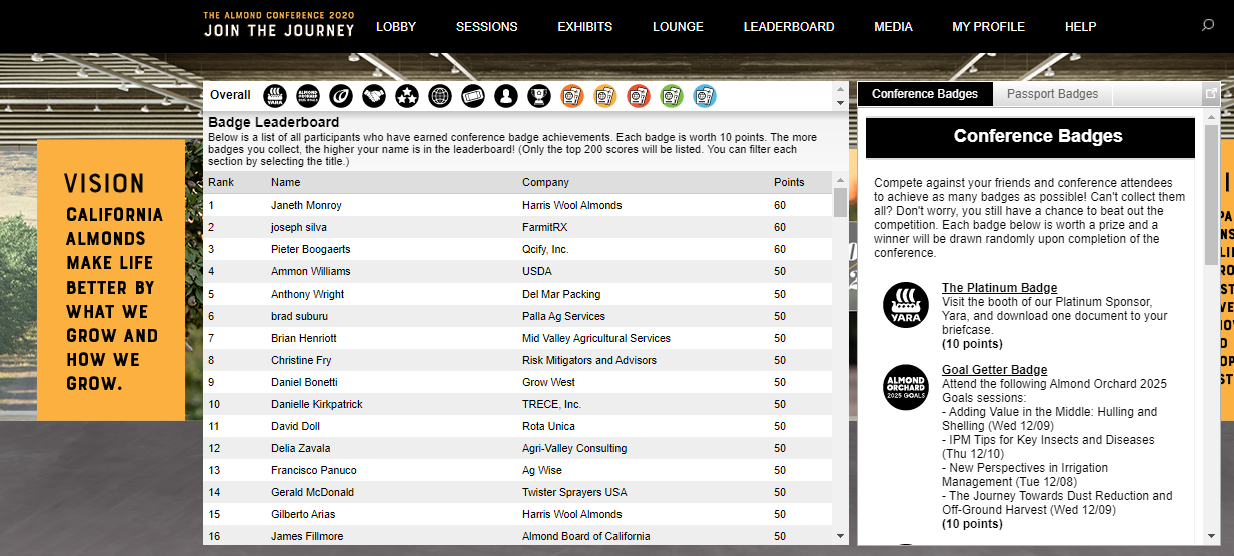
Task: Open the search magnifier icon
Action: (1208, 26)
